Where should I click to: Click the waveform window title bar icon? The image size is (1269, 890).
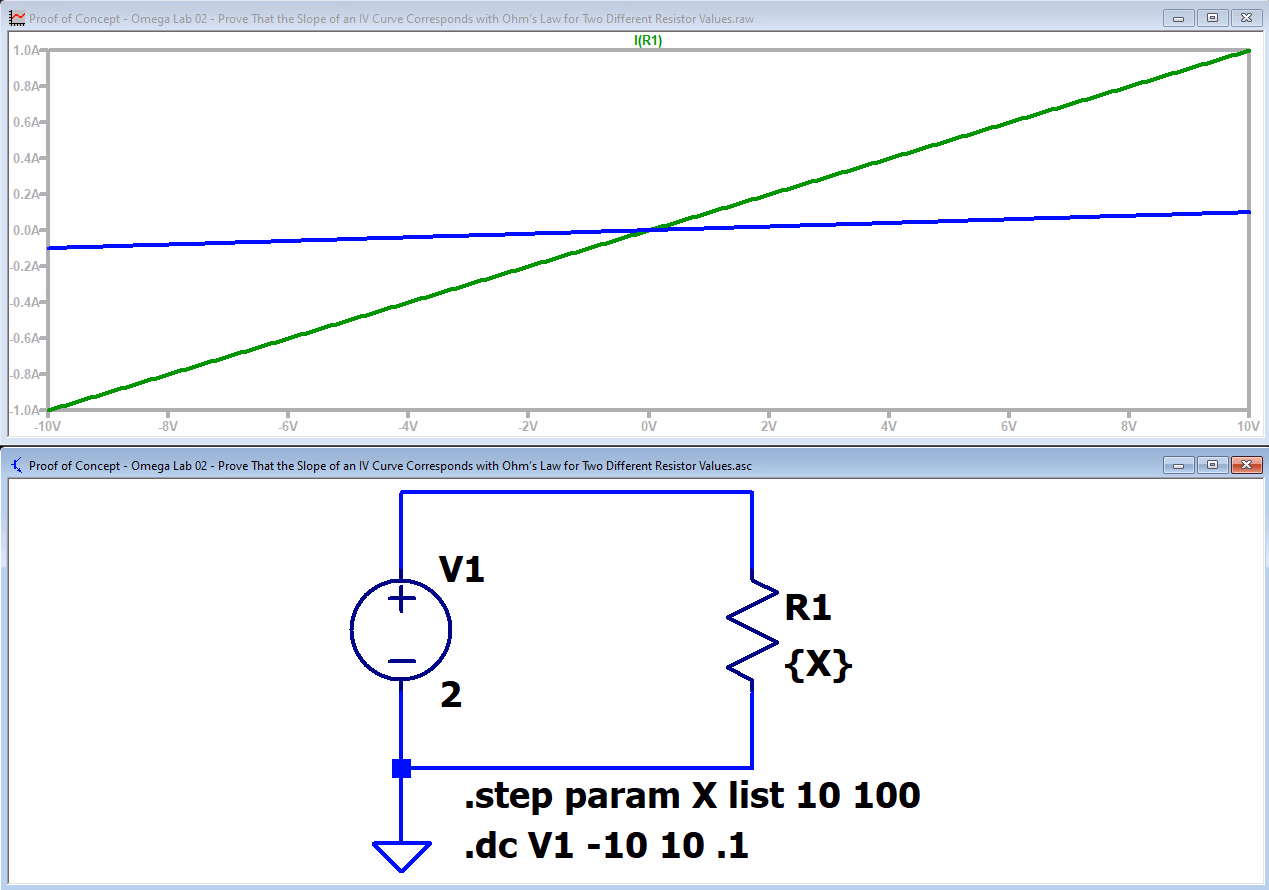[x=16, y=18]
